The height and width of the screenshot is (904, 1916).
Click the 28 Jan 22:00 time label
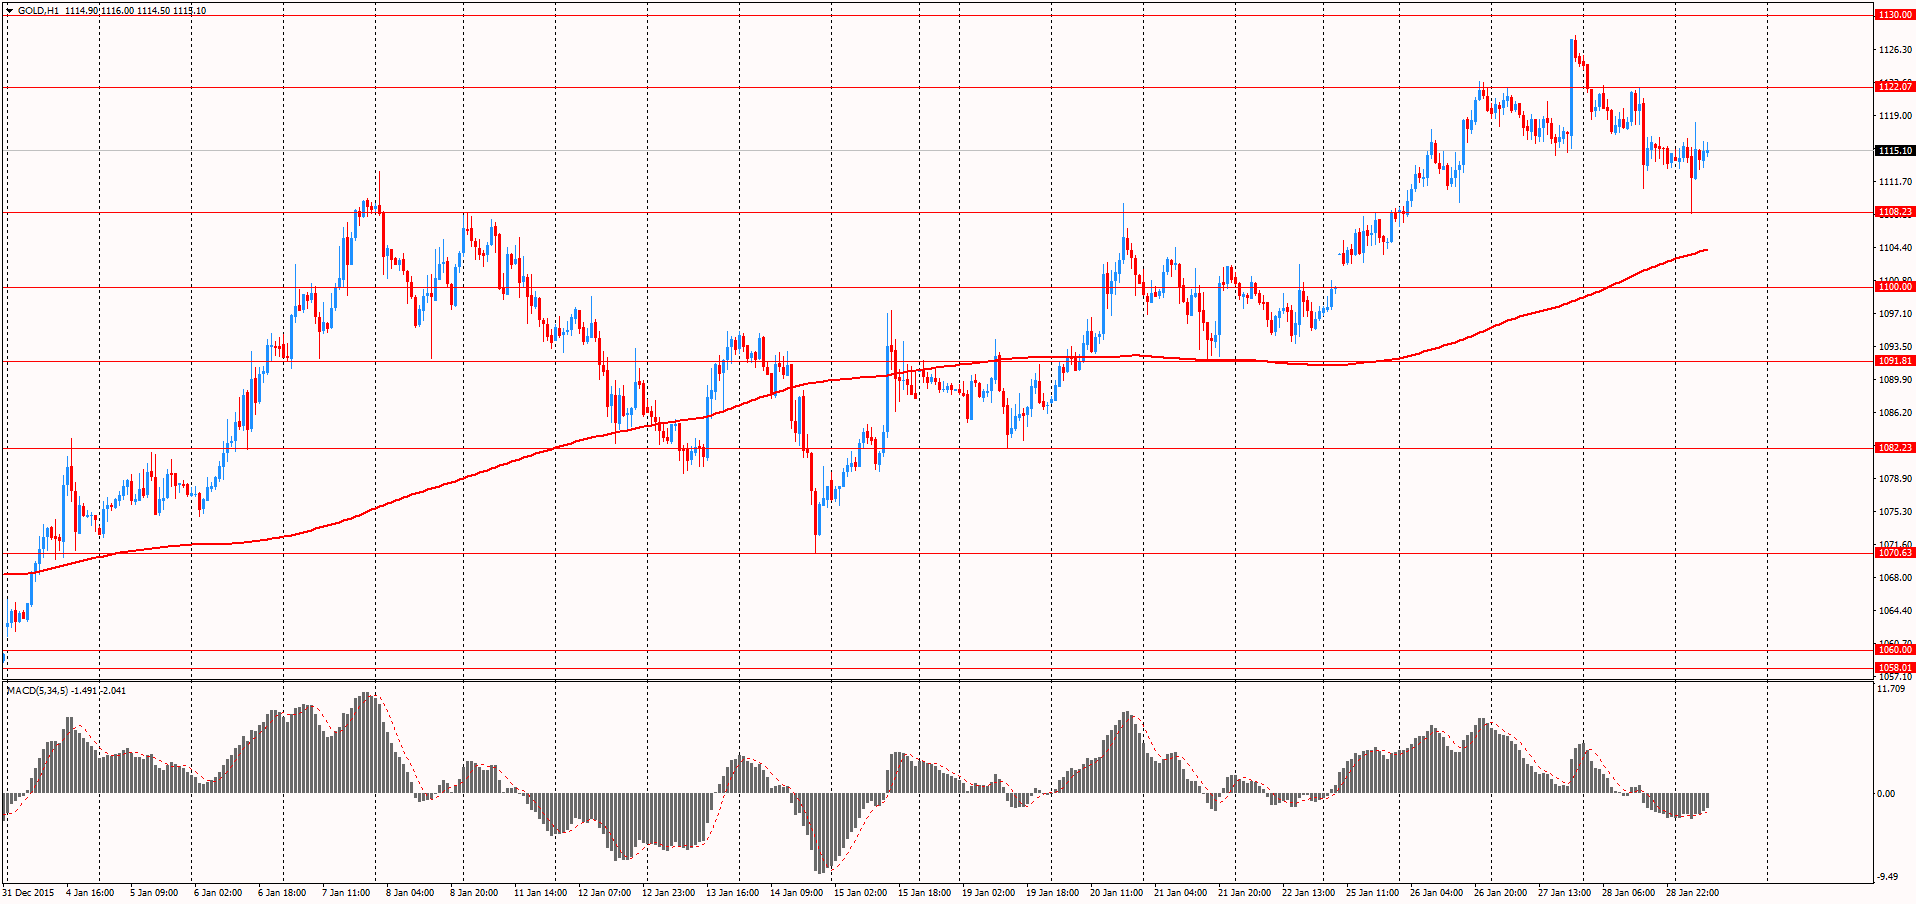(1693, 892)
